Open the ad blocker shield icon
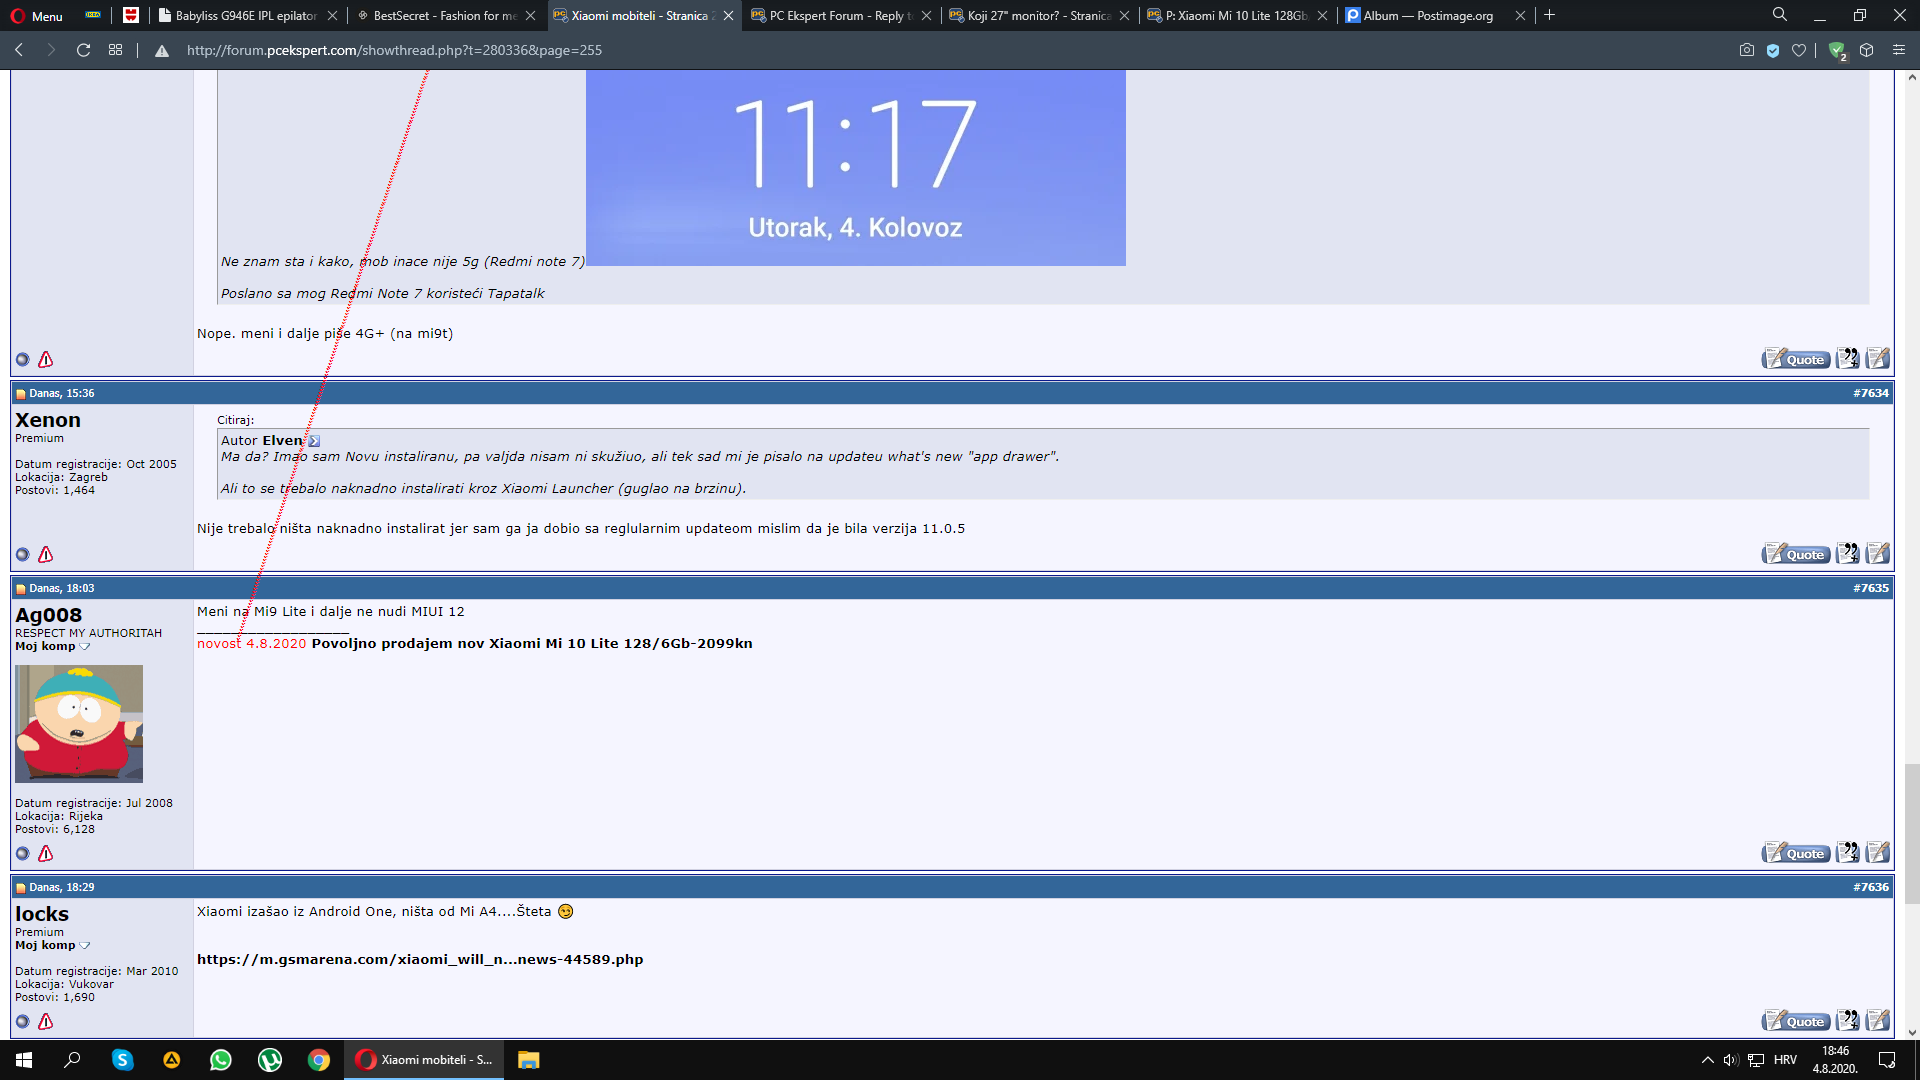This screenshot has width=1920, height=1080. [1773, 50]
